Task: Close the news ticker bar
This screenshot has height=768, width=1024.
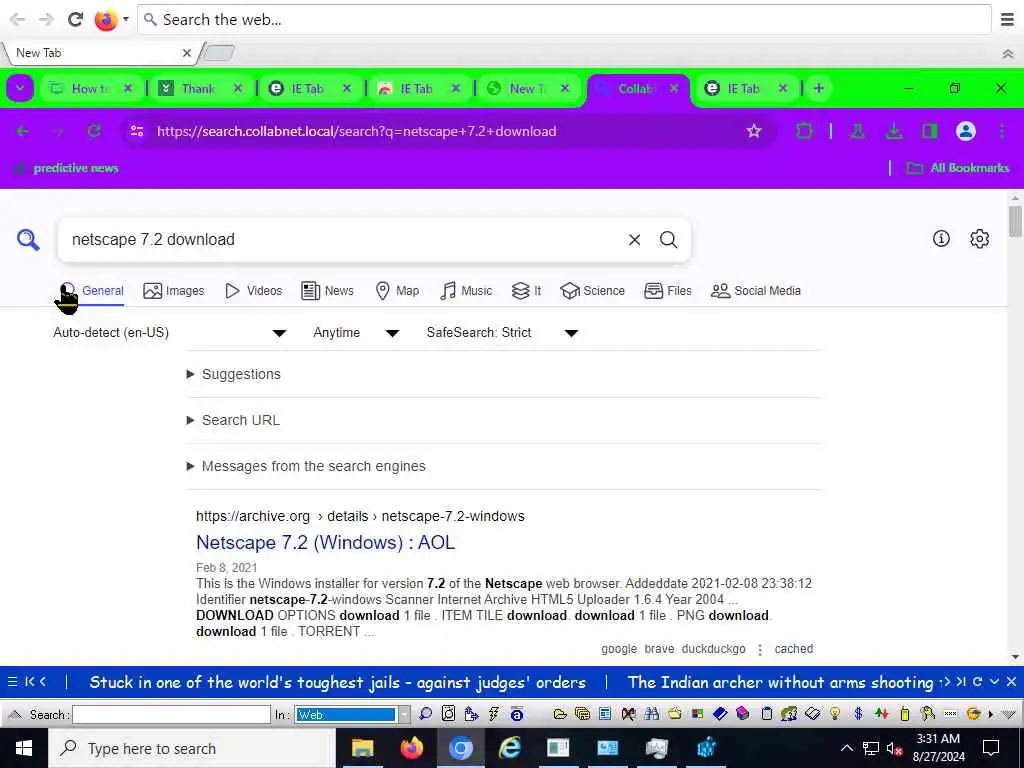Action: click(x=1011, y=682)
